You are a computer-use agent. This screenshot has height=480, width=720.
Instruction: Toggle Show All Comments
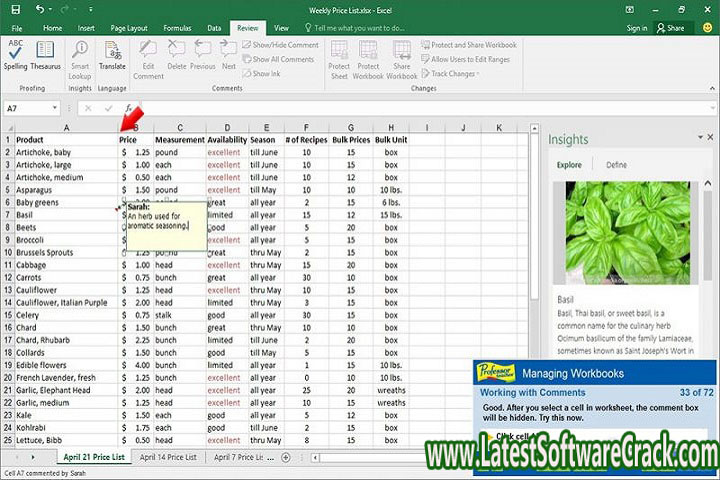[x=278, y=59]
